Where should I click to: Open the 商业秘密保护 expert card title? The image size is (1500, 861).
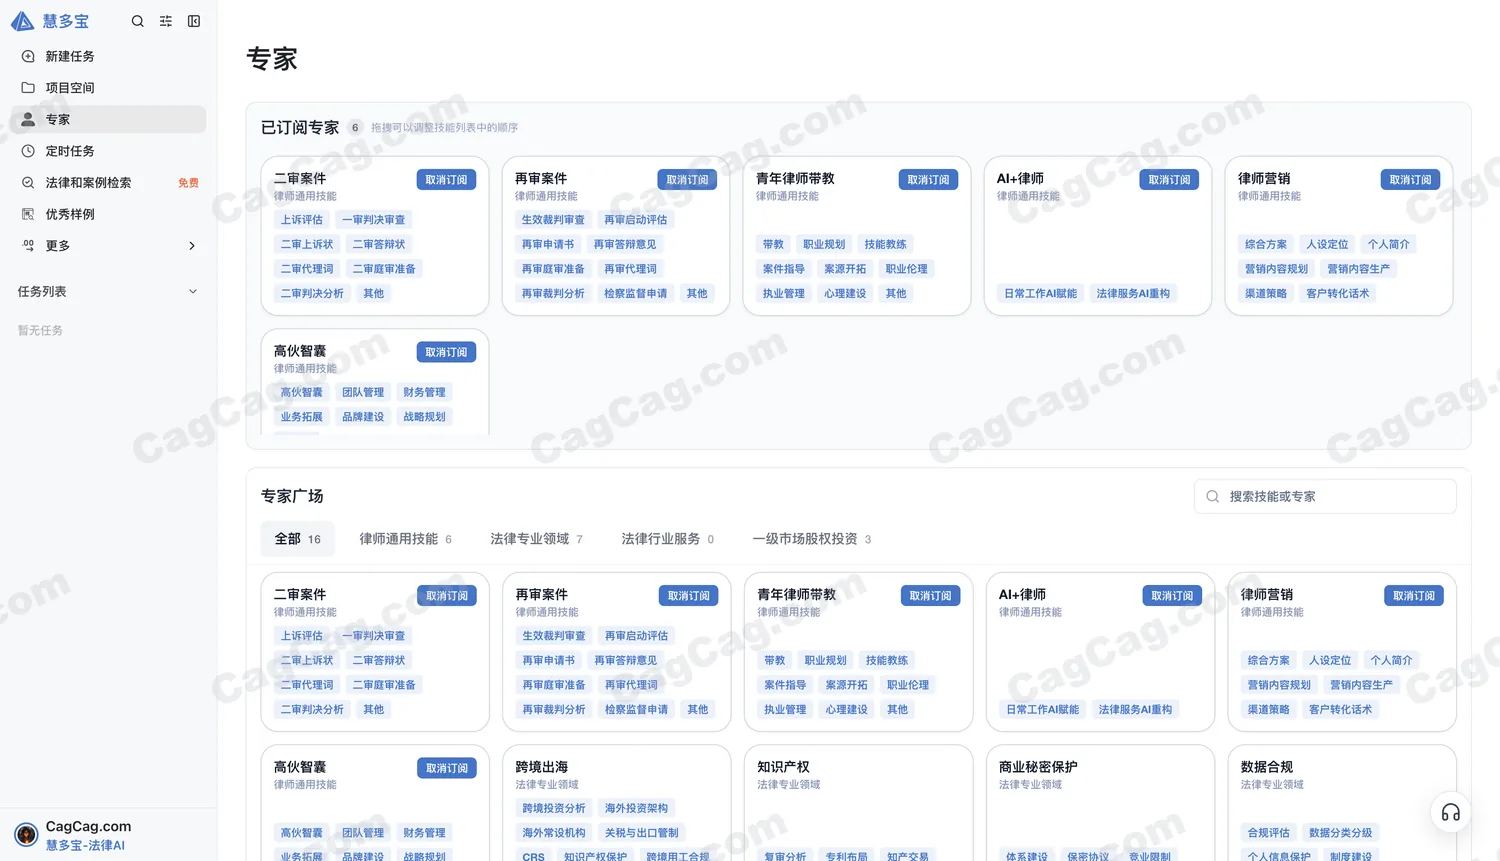1038,767
